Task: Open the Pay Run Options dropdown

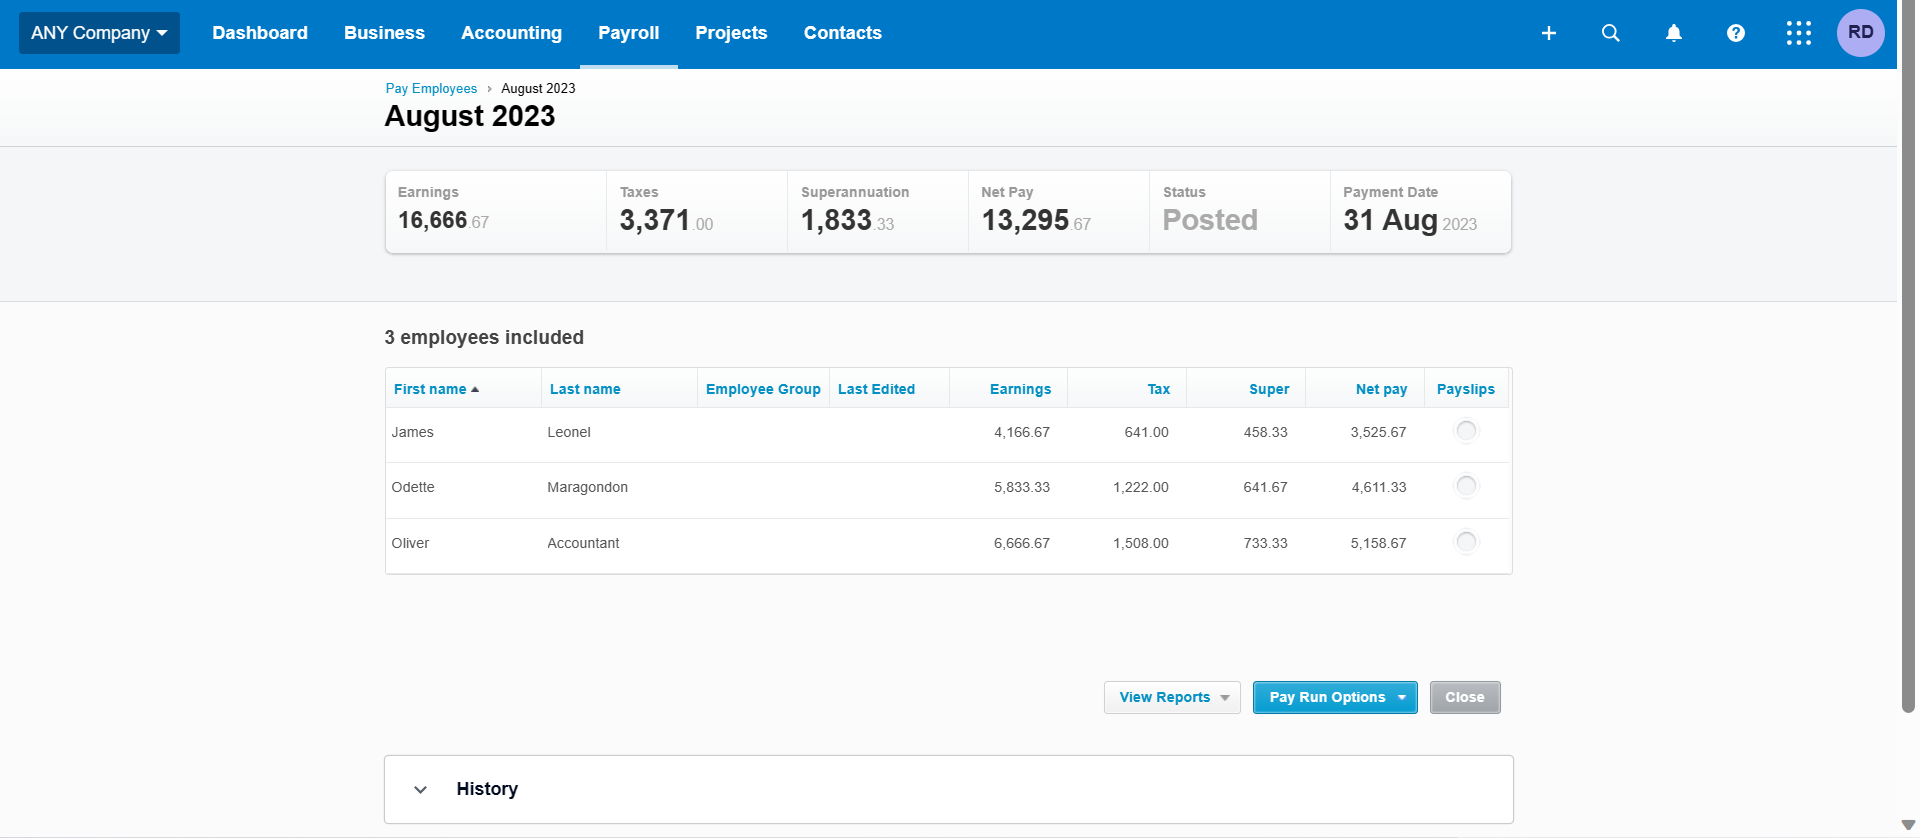Action: click(1335, 697)
